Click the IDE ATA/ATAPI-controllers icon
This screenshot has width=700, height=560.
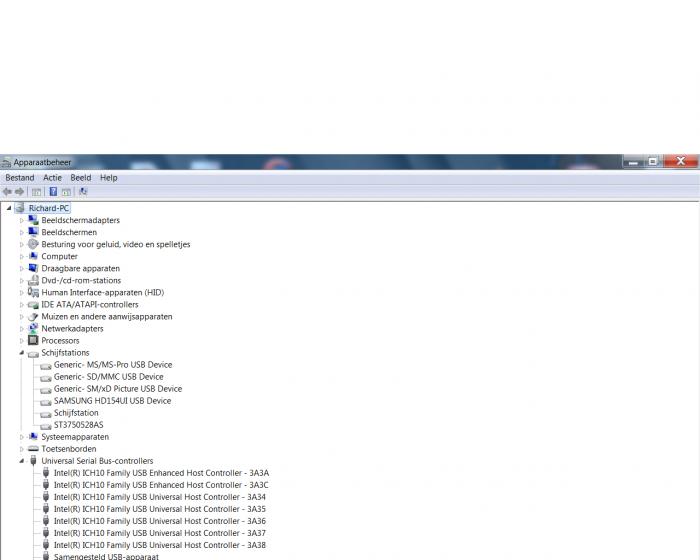33,305
